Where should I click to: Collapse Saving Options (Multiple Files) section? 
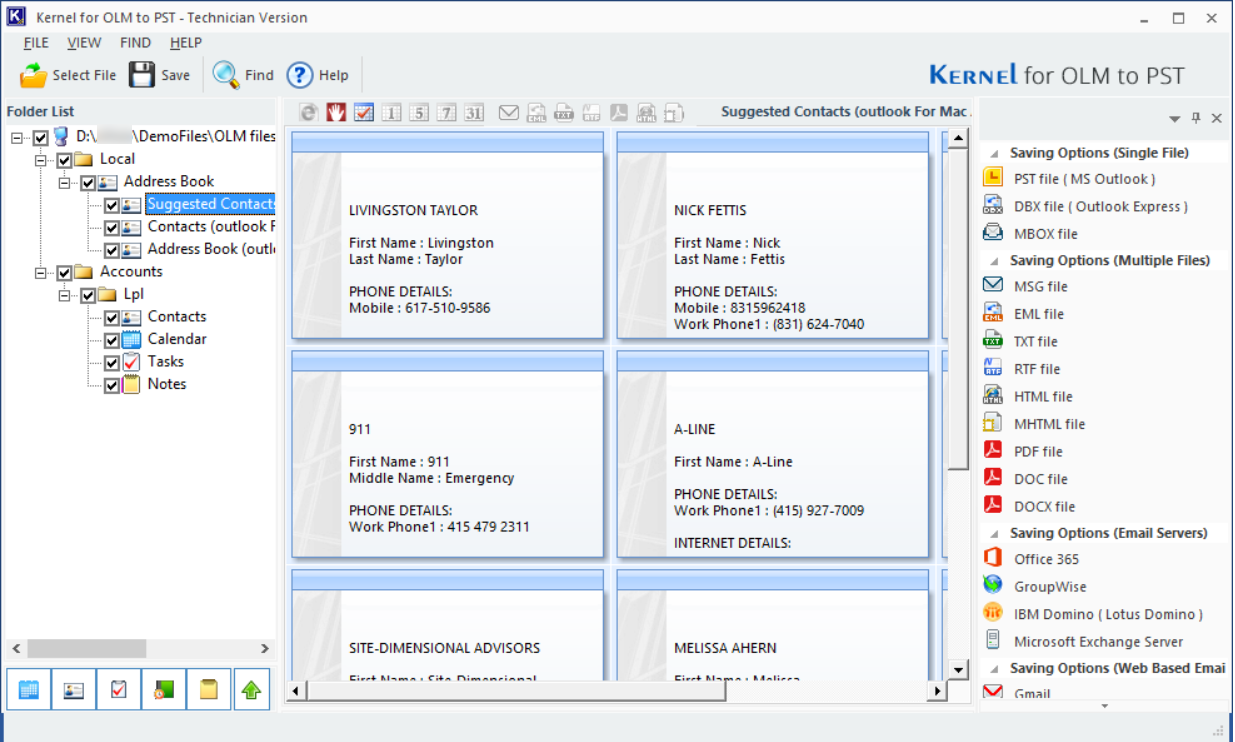pyautogui.click(x=994, y=260)
